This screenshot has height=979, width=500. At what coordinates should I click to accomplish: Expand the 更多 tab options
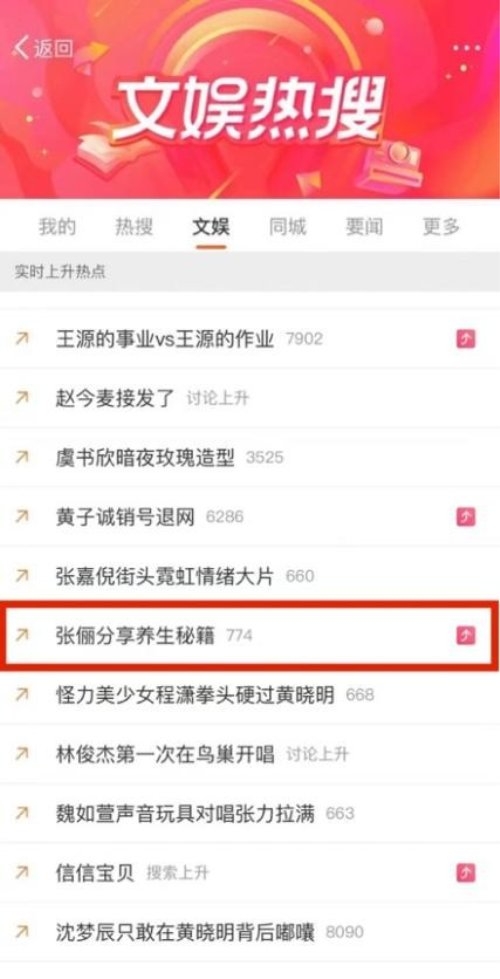(x=441, y=227)
